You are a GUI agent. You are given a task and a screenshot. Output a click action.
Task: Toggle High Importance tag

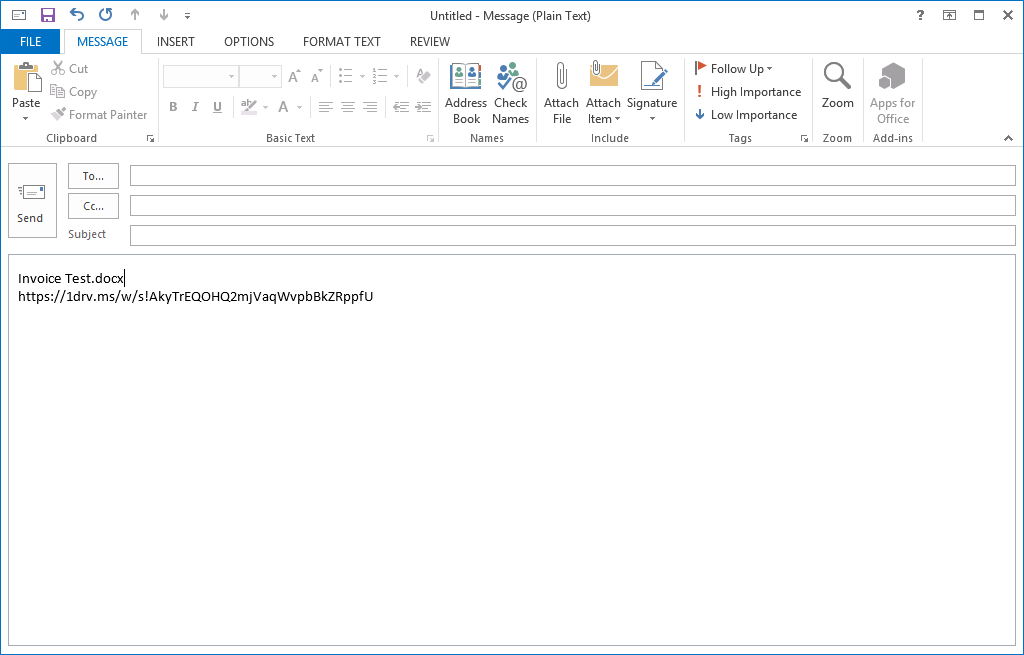click(x=747, y=92)
